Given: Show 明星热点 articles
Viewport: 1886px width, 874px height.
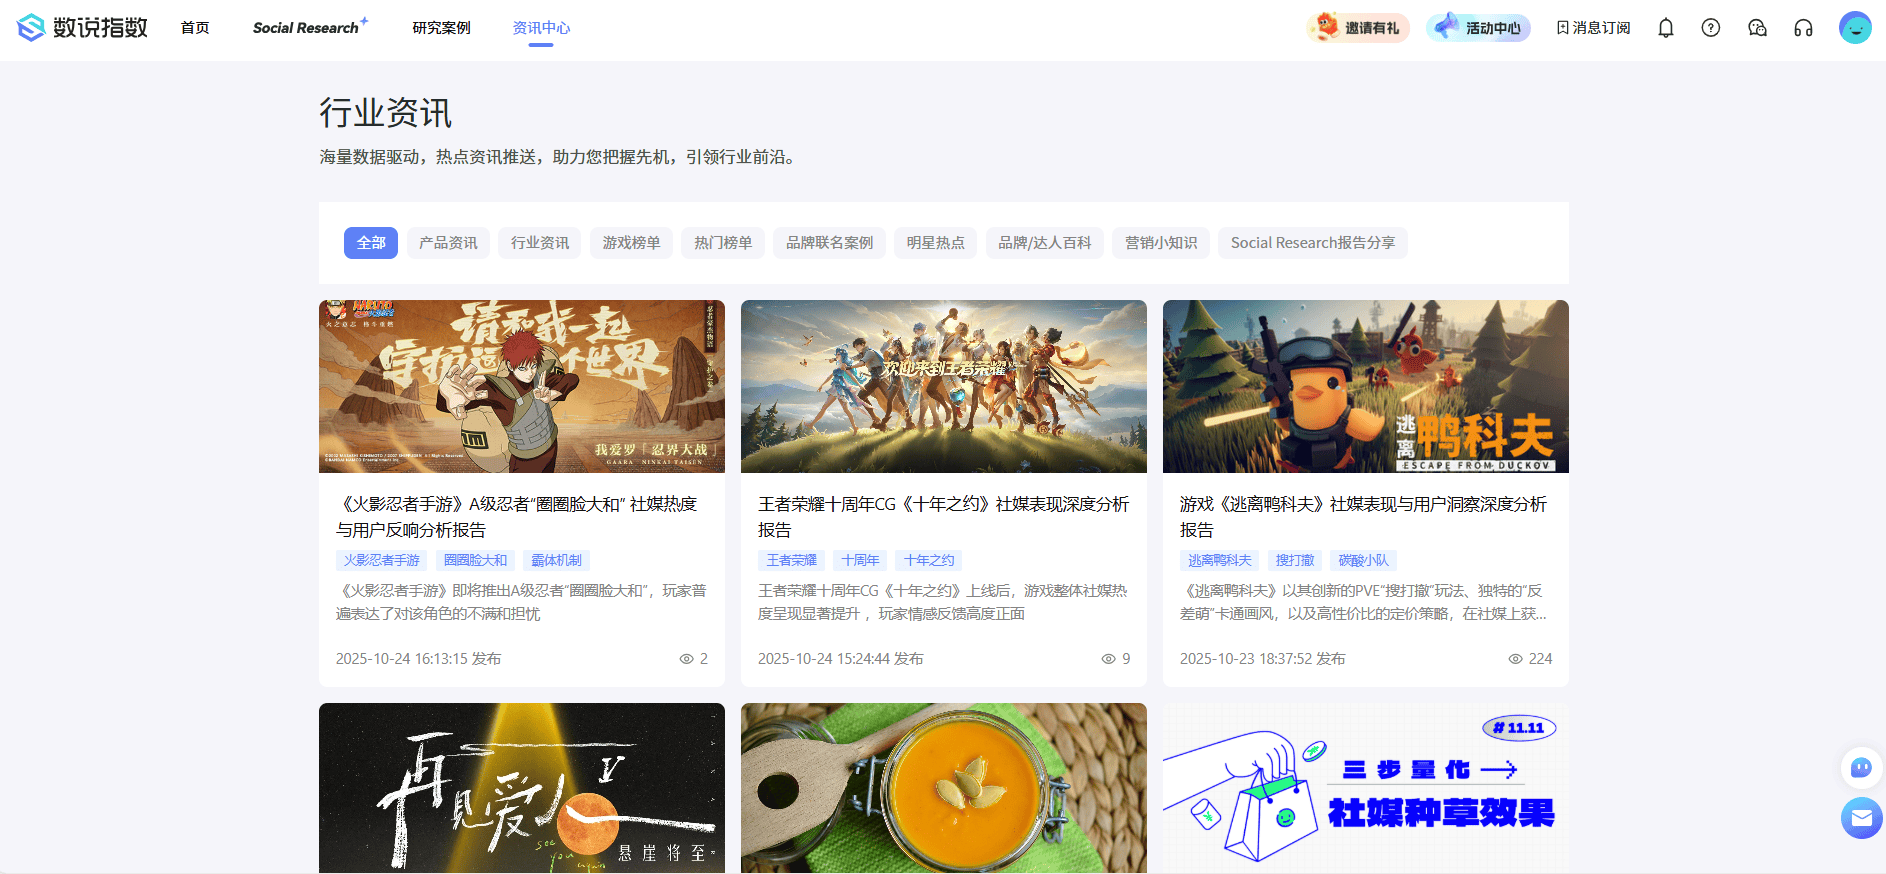Looking at the screenshot, I should 935,243.
